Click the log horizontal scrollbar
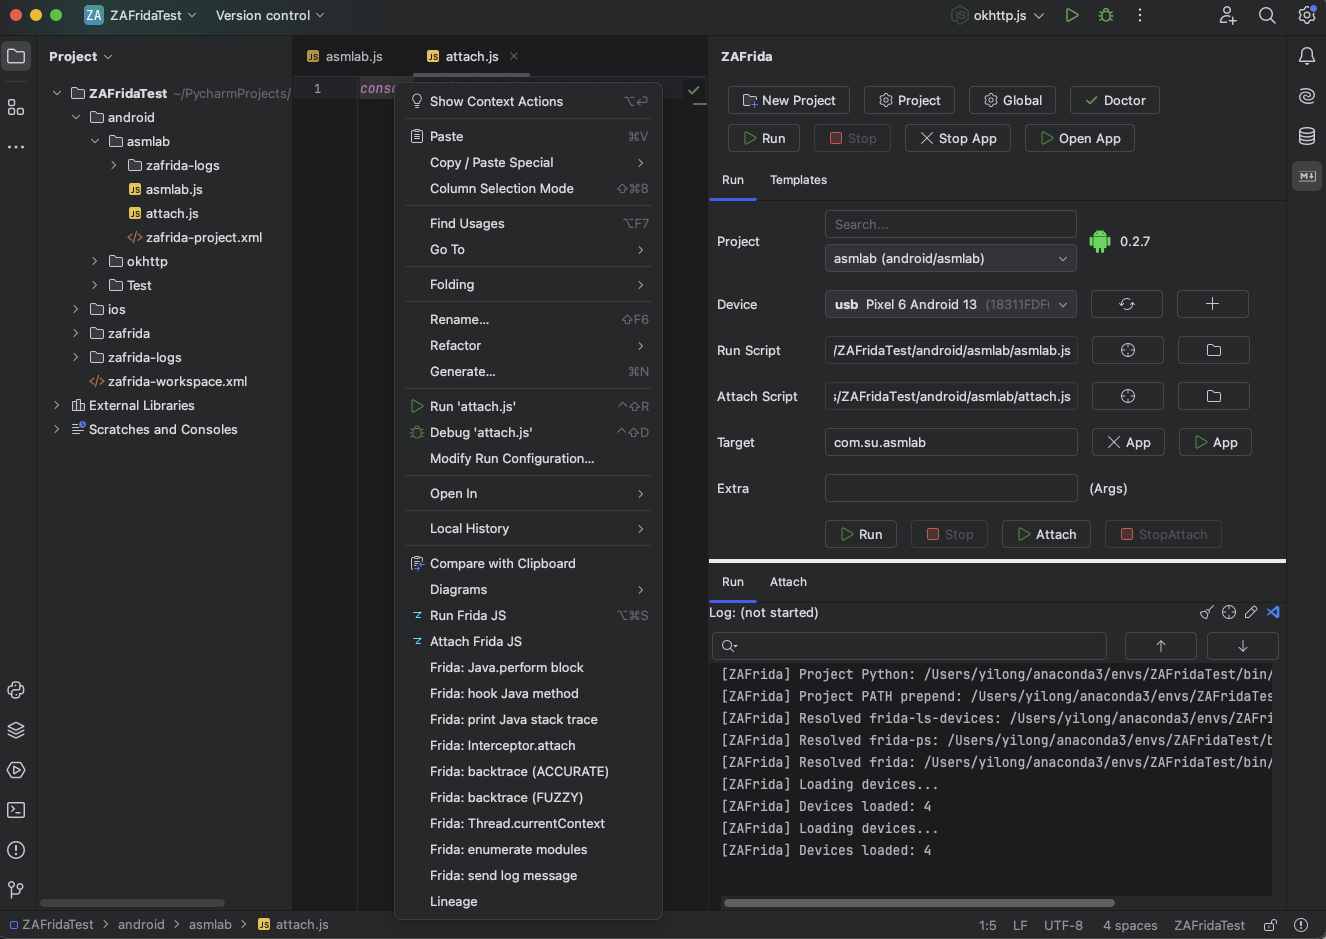 (919, 903)
